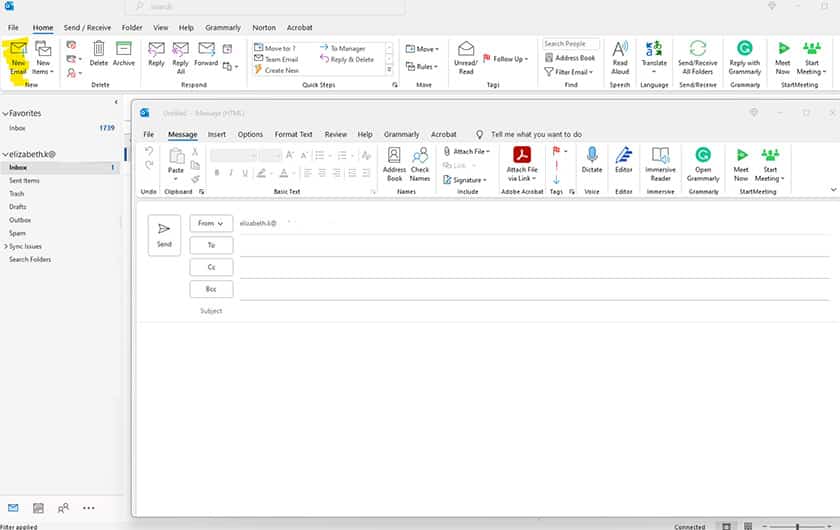840x530 pixels.
Task: Click Send button in message window
Action: click(164, 235)
